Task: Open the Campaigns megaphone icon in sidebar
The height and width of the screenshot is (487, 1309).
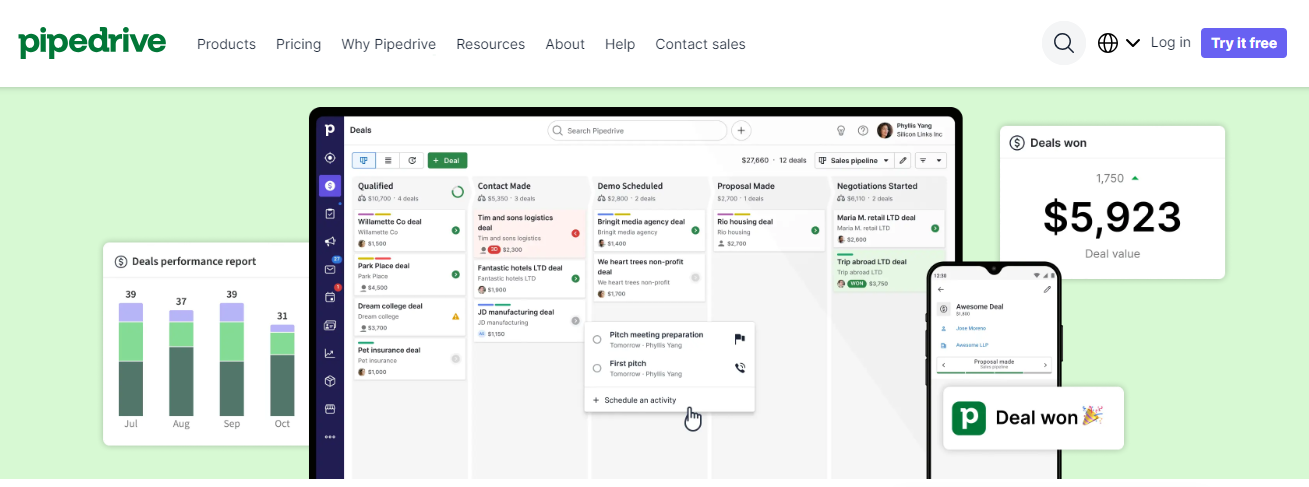Action: click(330, 241)
